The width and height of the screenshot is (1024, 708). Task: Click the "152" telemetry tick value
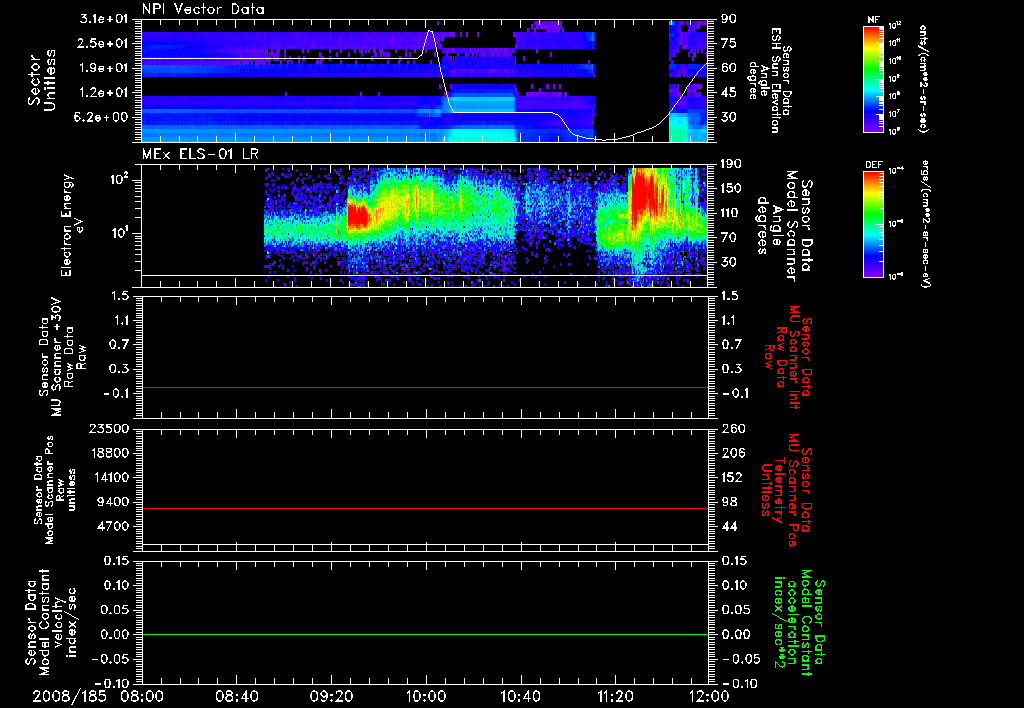click(x=731, y=477)
